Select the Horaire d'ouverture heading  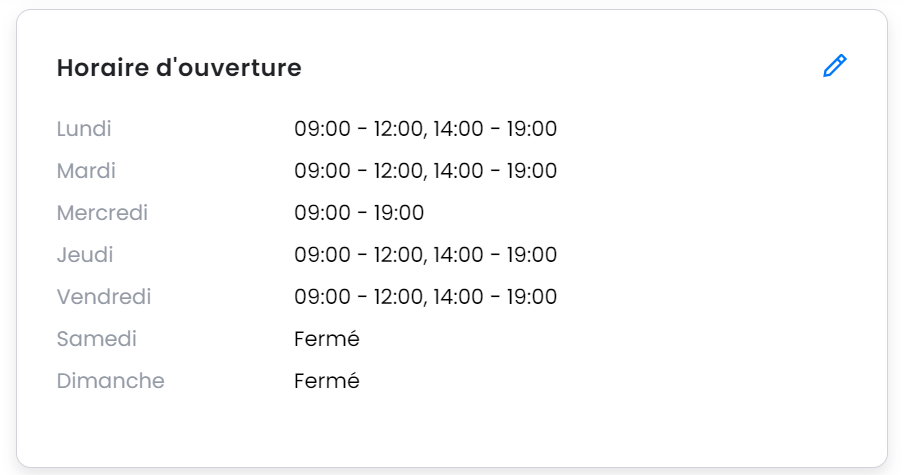pos(179,67)
